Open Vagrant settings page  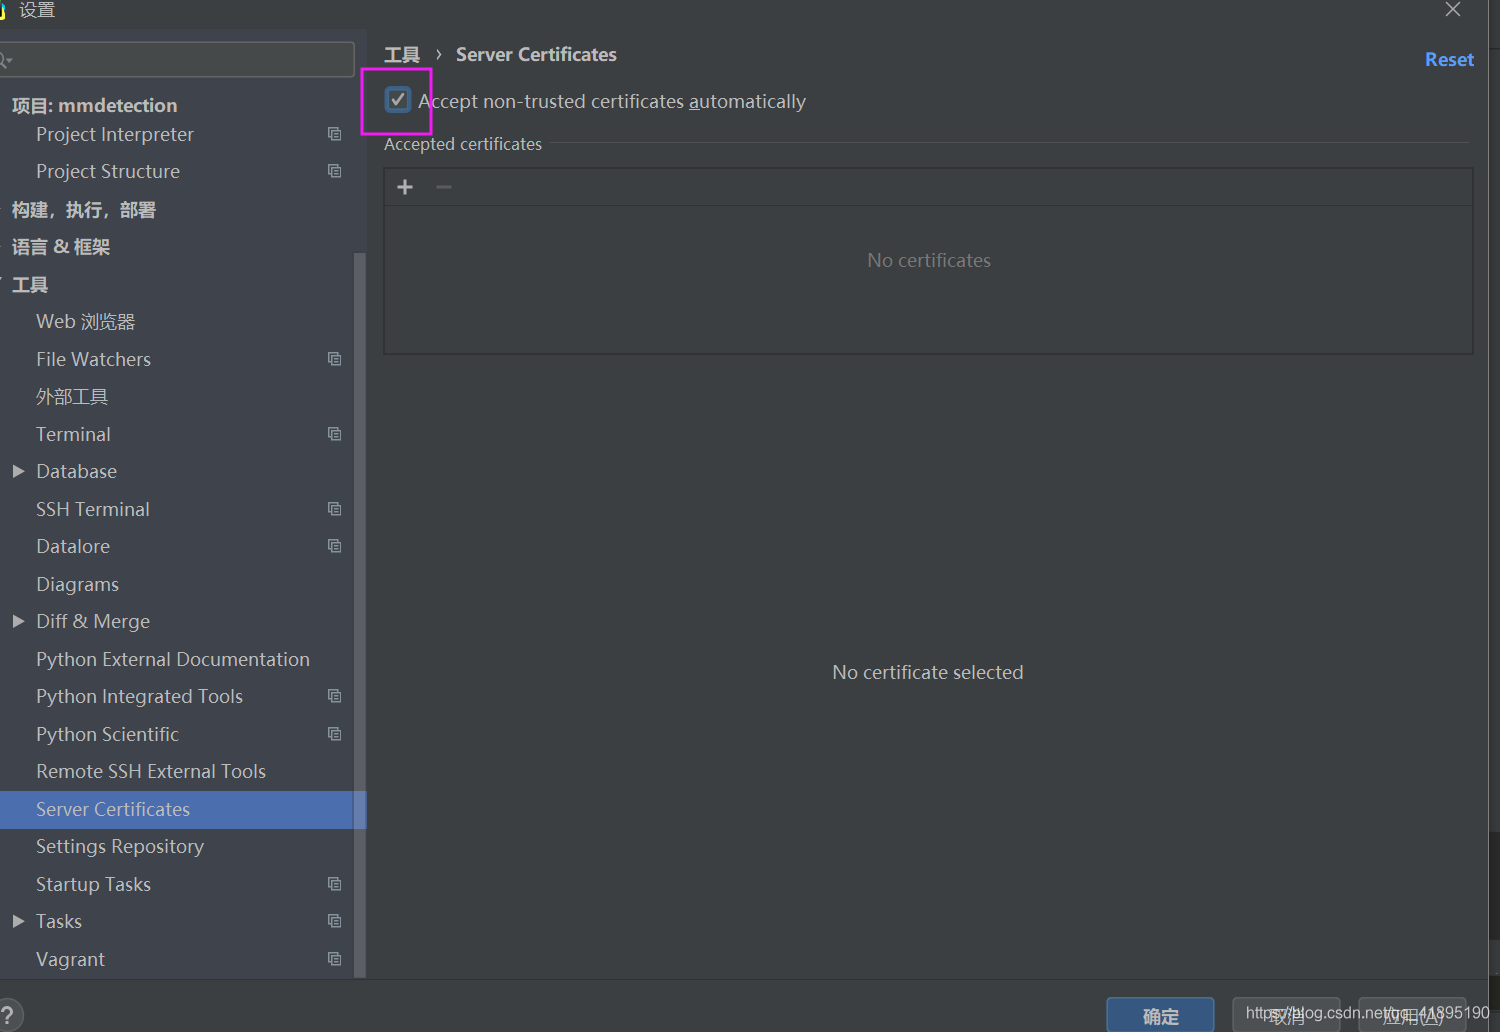tap(70, 959)
